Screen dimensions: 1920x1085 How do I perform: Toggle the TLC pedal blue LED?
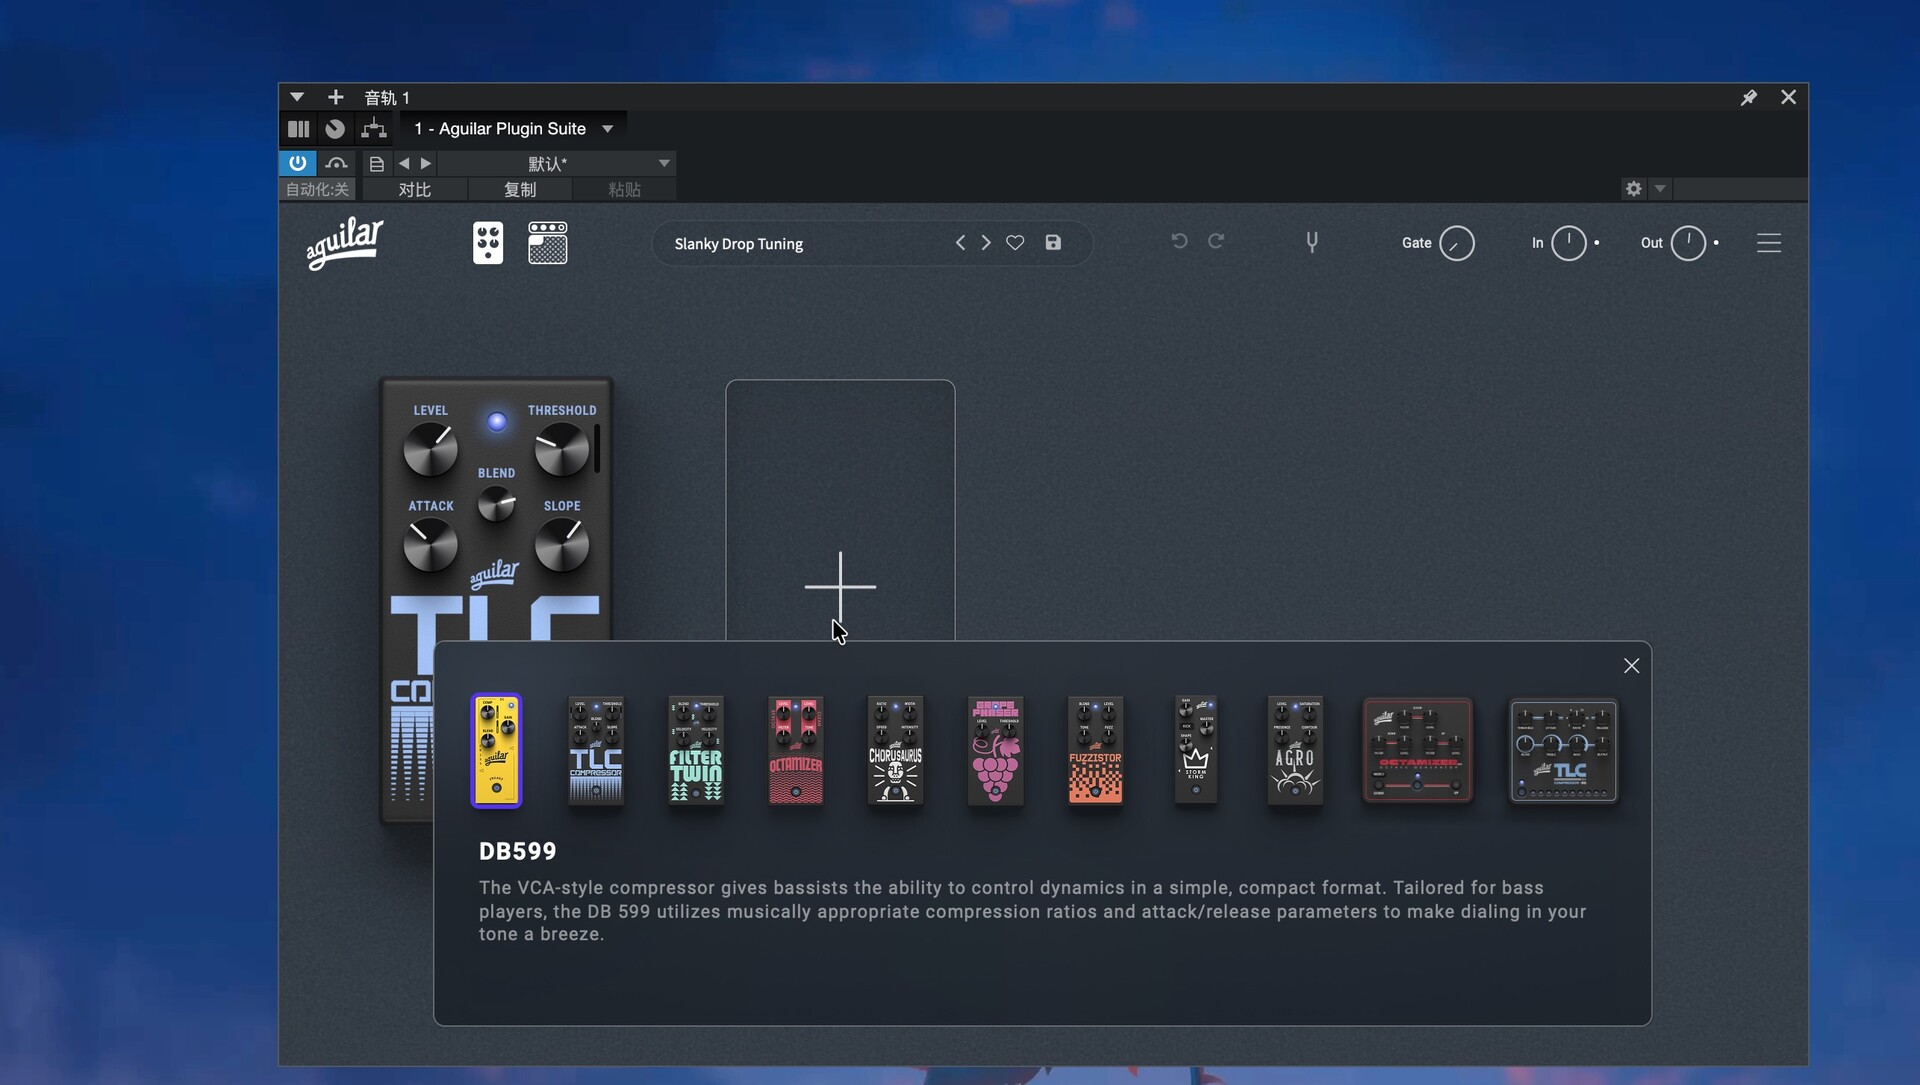497,422
